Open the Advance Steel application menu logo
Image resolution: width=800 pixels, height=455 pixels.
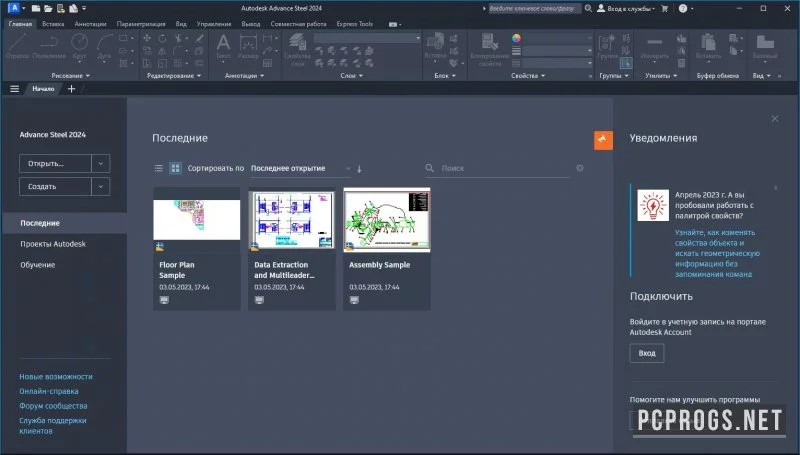coord(14,8)
